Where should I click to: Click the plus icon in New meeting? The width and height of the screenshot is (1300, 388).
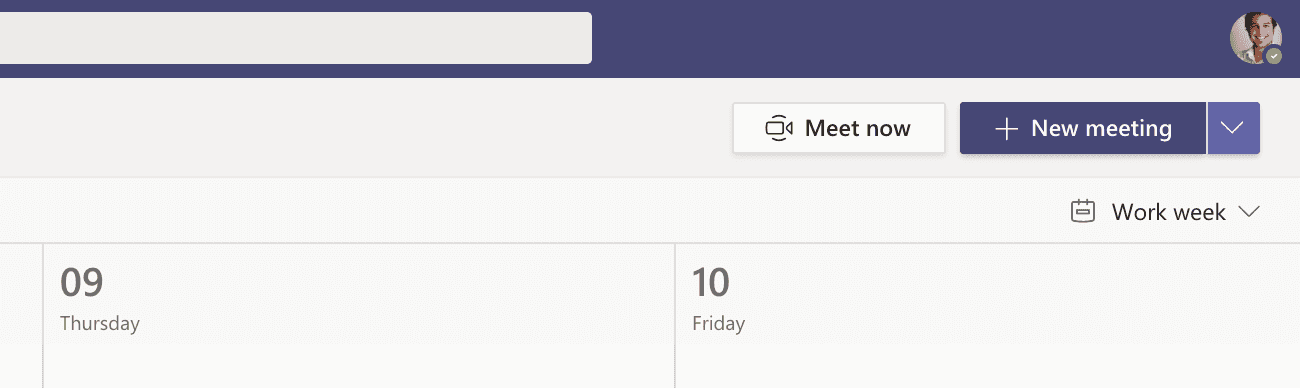point(1006,129)
